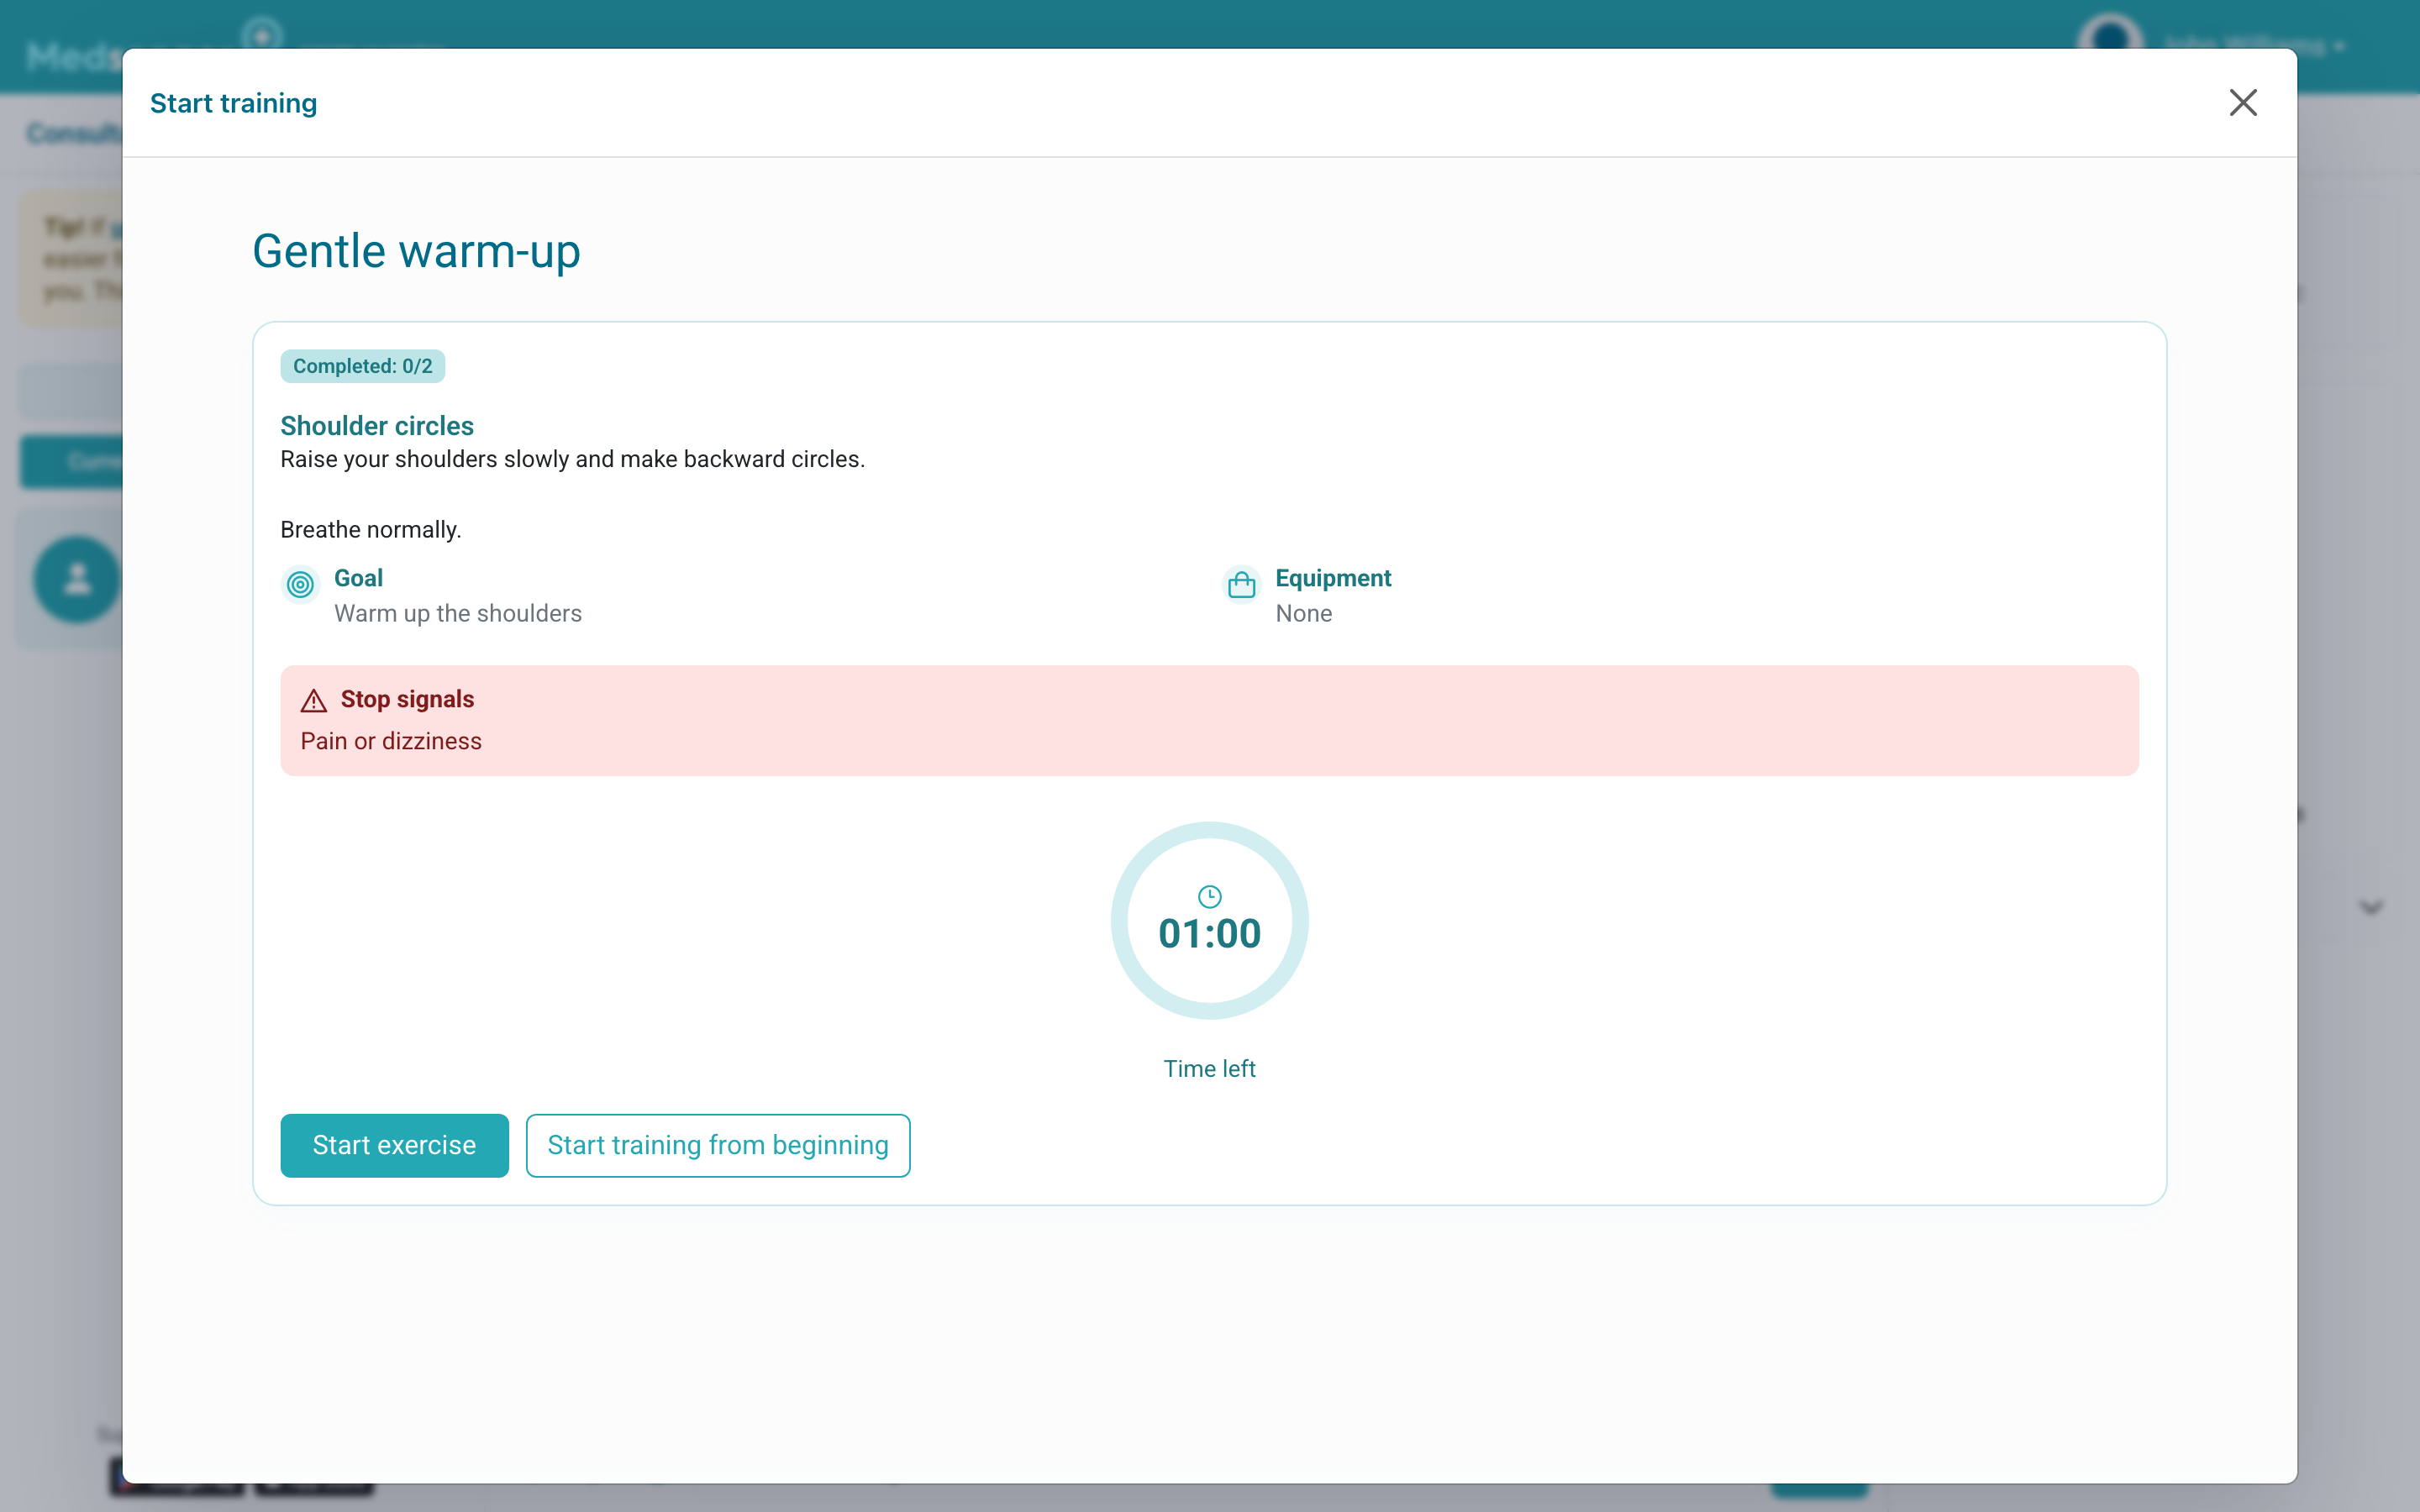The height and width of the screenshot is (1512, 2420).
Task: Click the Shoulder circles exercise title
Action: [x=377, y=426]
